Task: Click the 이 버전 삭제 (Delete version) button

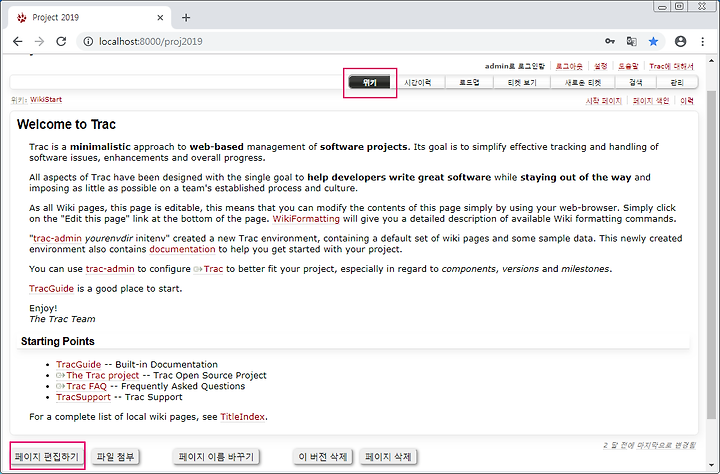Action: pyautogui.click(x=323, y=457)
